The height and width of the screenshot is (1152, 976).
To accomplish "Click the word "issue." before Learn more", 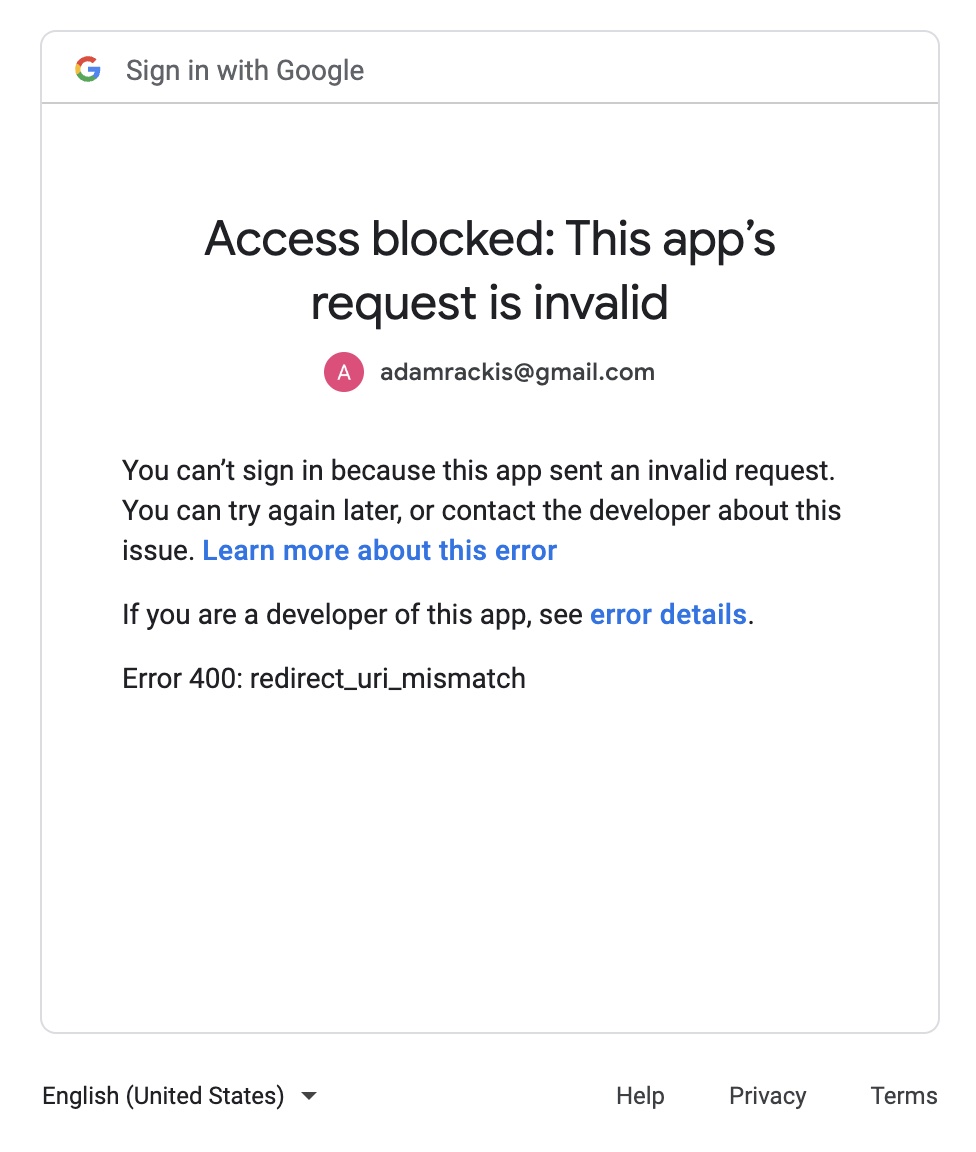I will (158, 550).
